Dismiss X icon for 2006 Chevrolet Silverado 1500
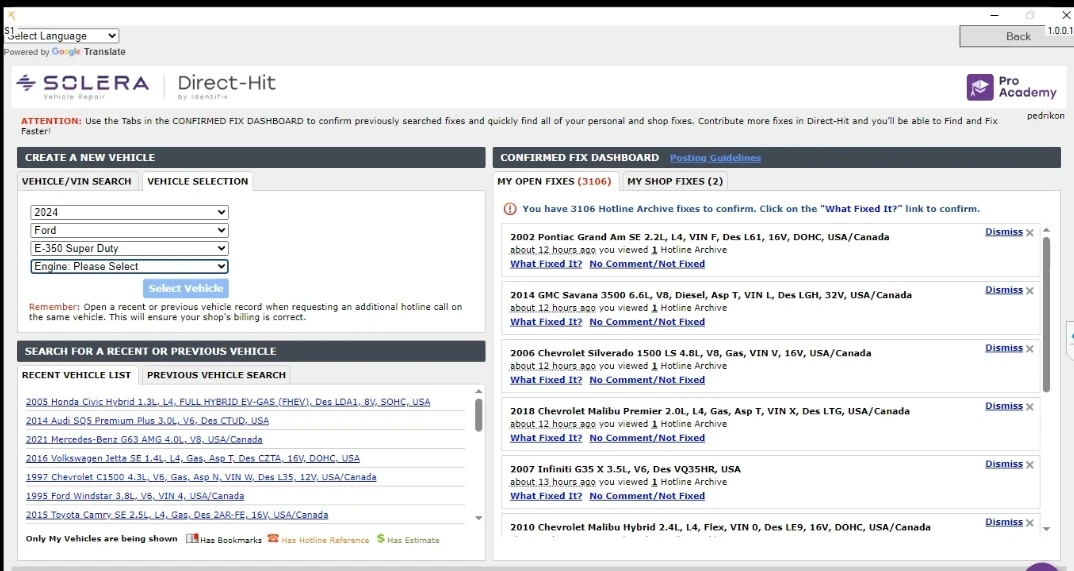Viewport: 1074px width, 571px height. [x=1029, y=349]
